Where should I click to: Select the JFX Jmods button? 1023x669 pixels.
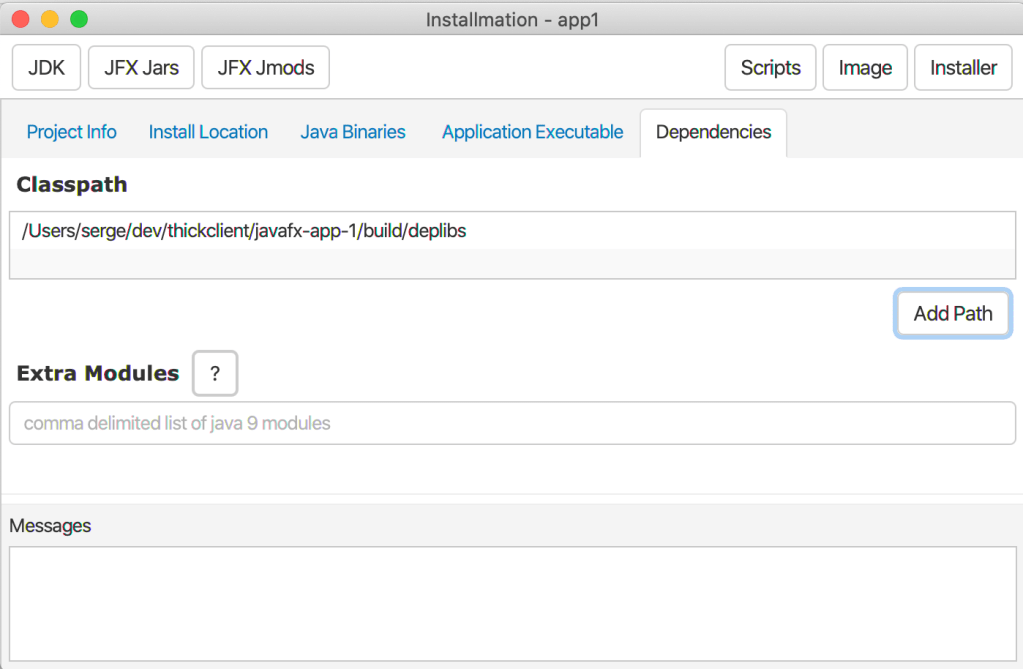(265, 68)
